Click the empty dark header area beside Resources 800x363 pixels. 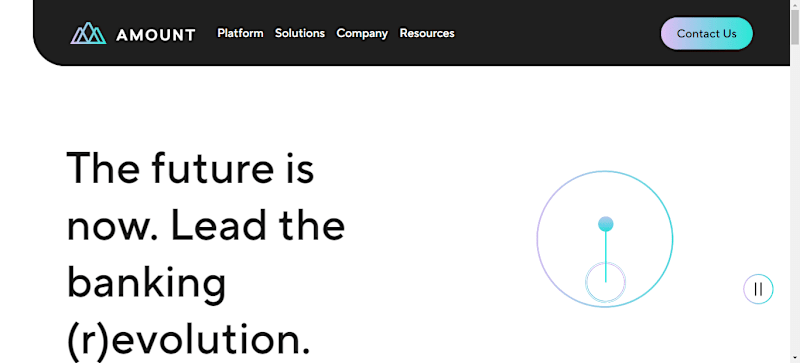(556, 33)
